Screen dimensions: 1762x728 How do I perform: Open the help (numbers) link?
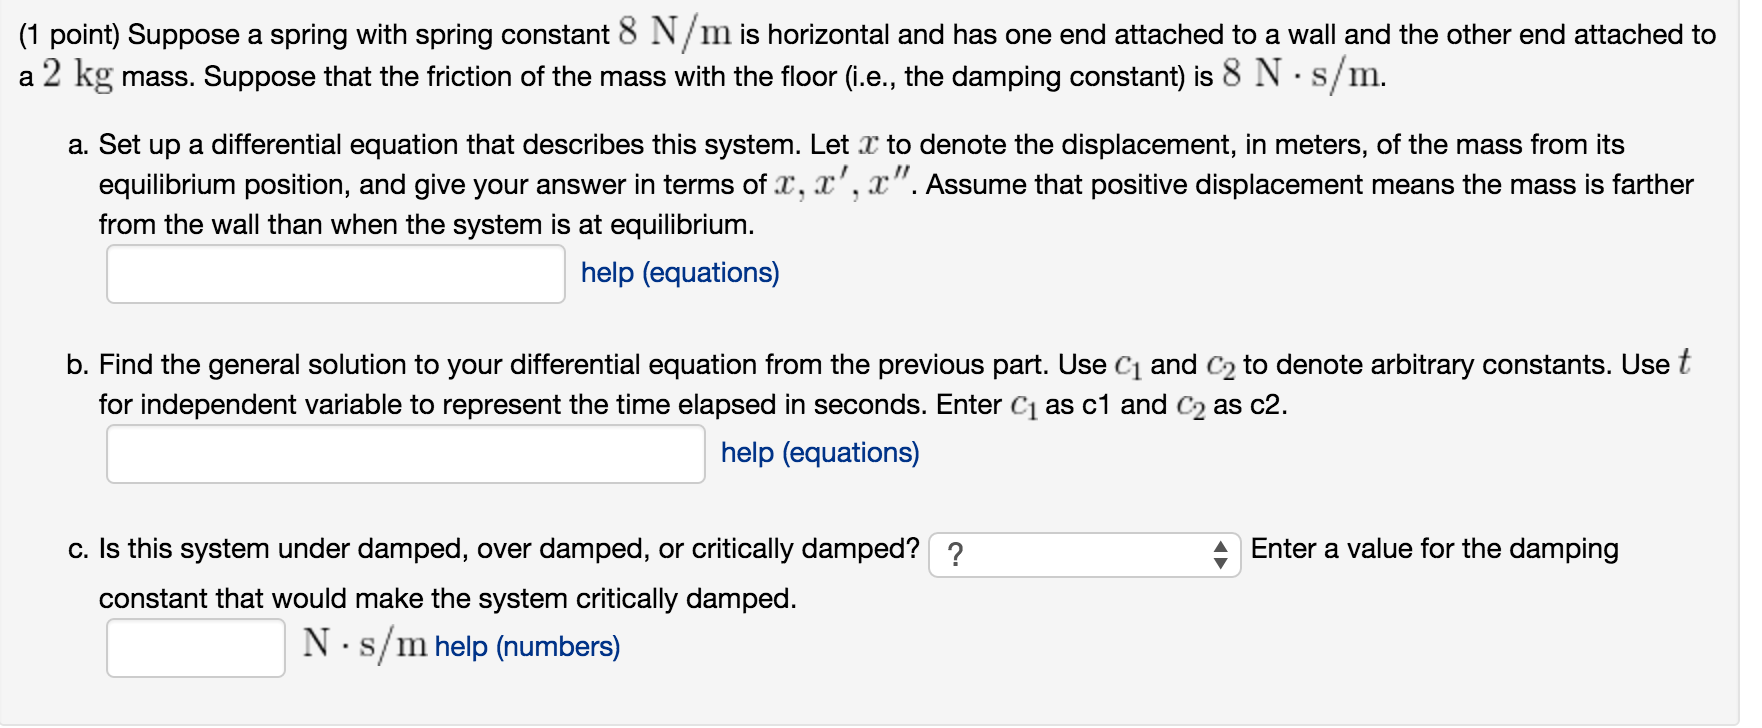coord(527,647)
